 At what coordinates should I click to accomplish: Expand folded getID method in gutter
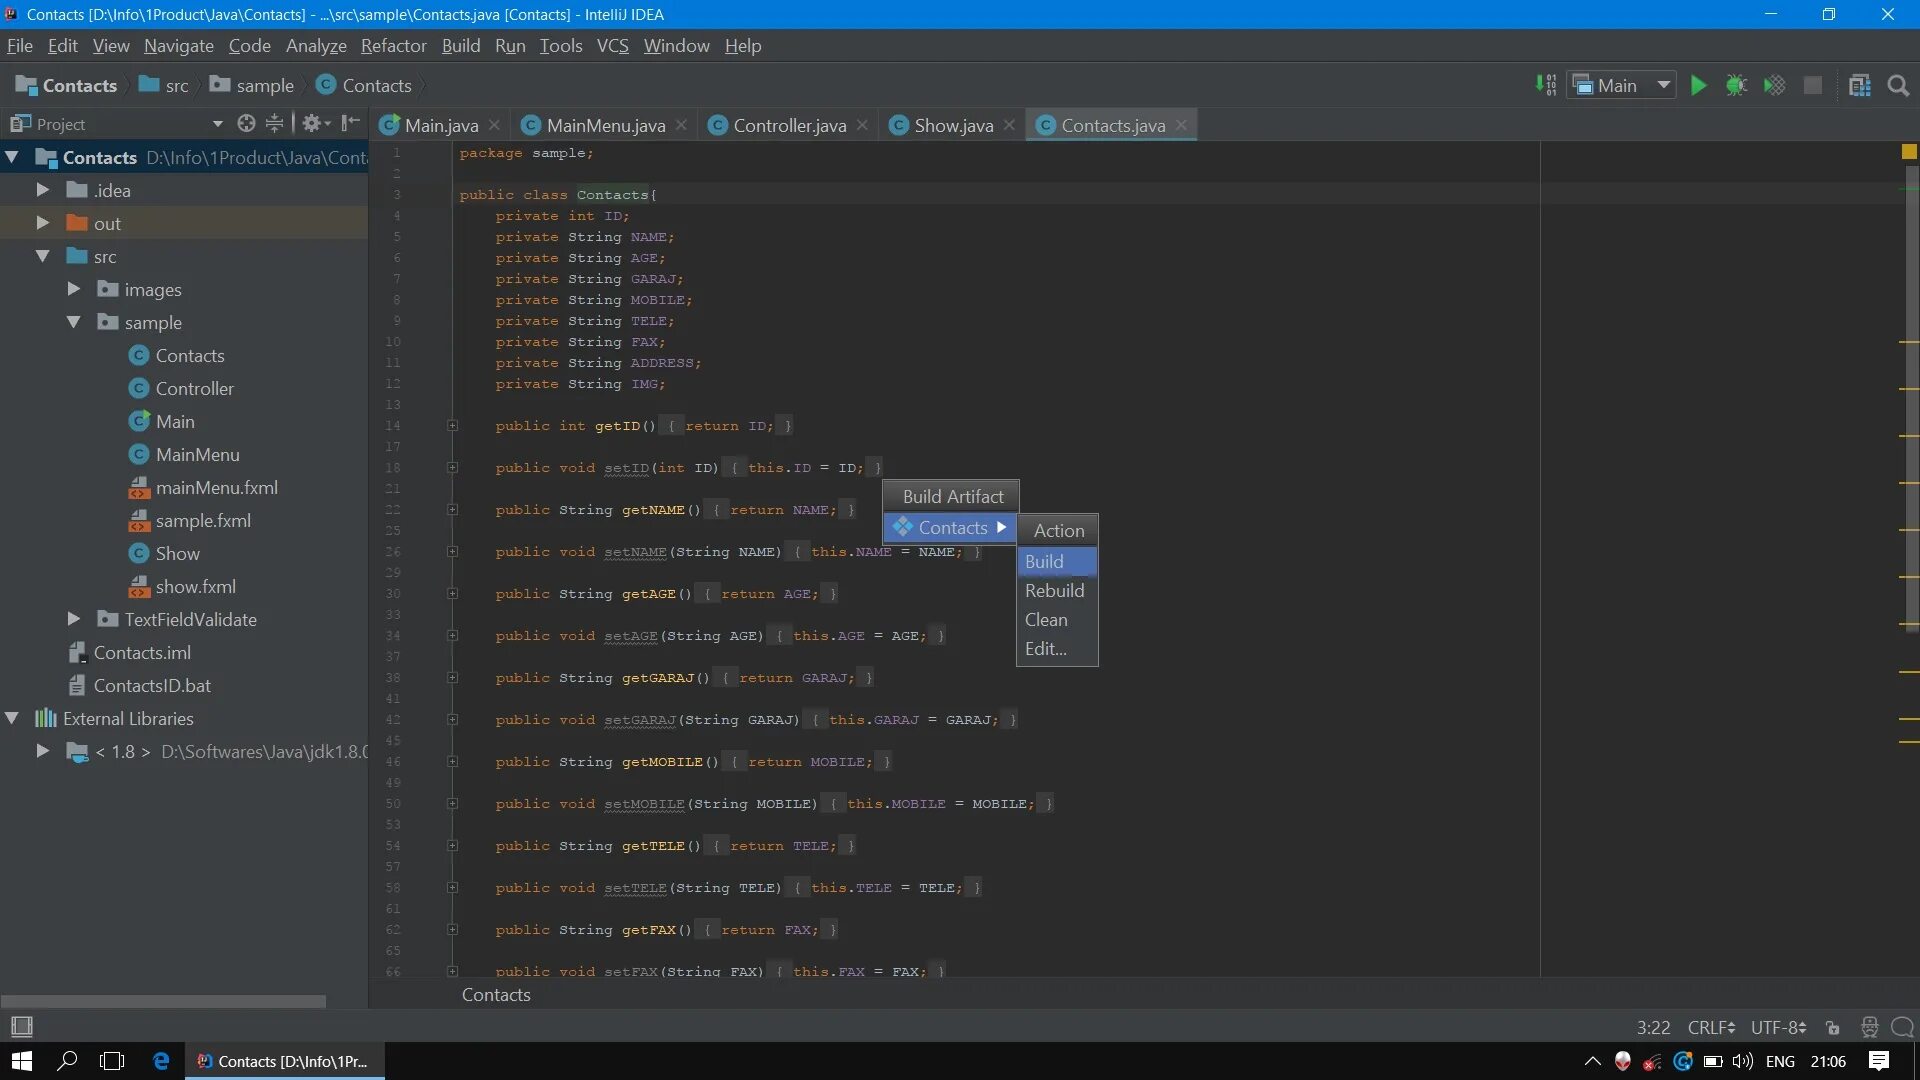452,426
